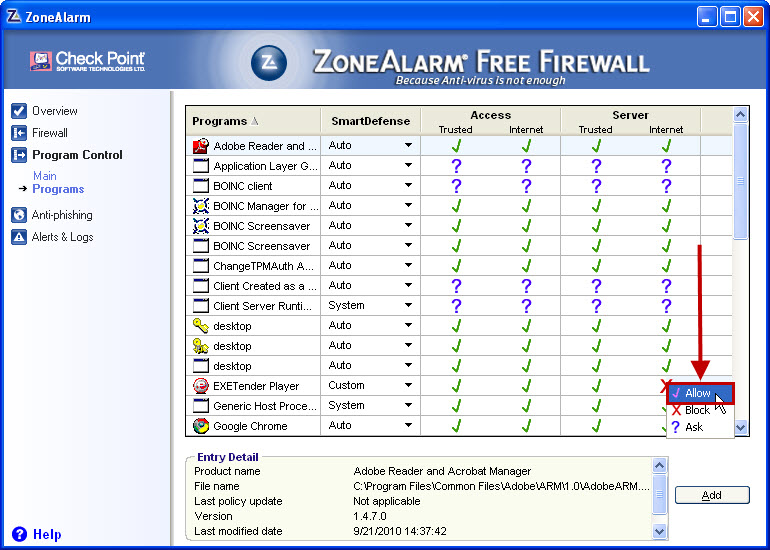770x550 pixels.
Task: Select the Adobe Reader program icon
Action: point(201,146)
